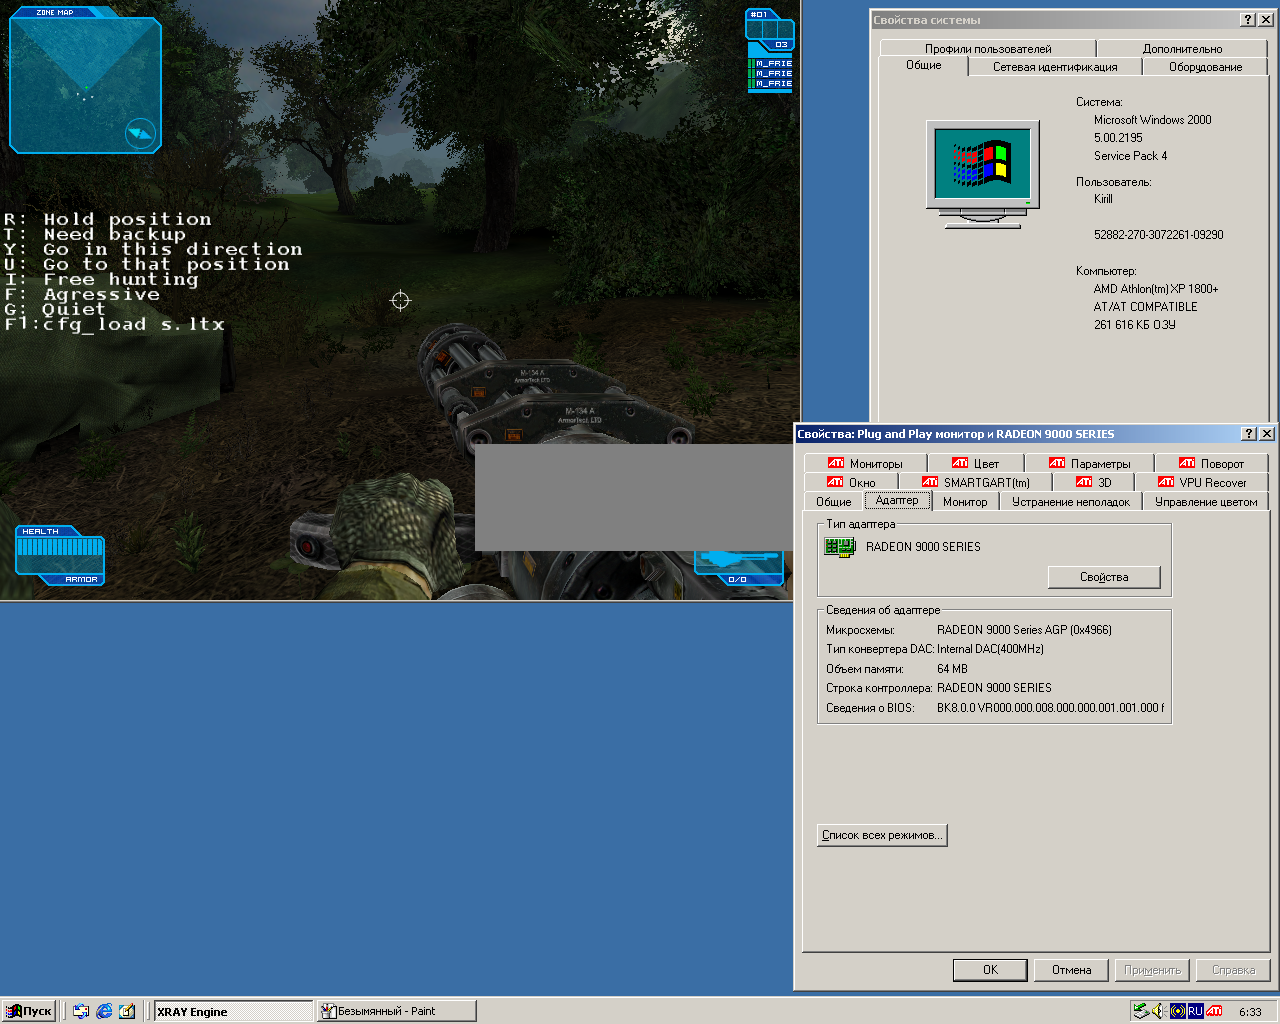Screen dimensions: 1280x1024
Task: Switch to the Управление цветом tab
Action: coord(1206,502)
